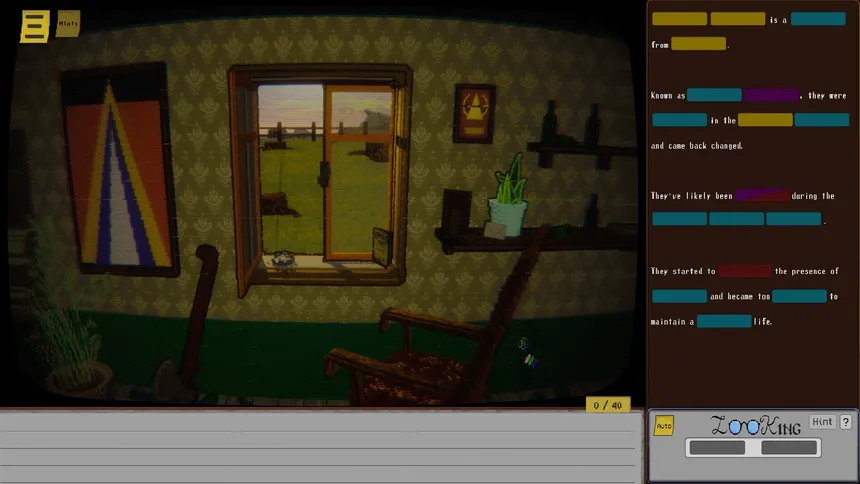Click the LooKing glasses logo
This screenshot has width=860, height=484.
pos(756,425)
